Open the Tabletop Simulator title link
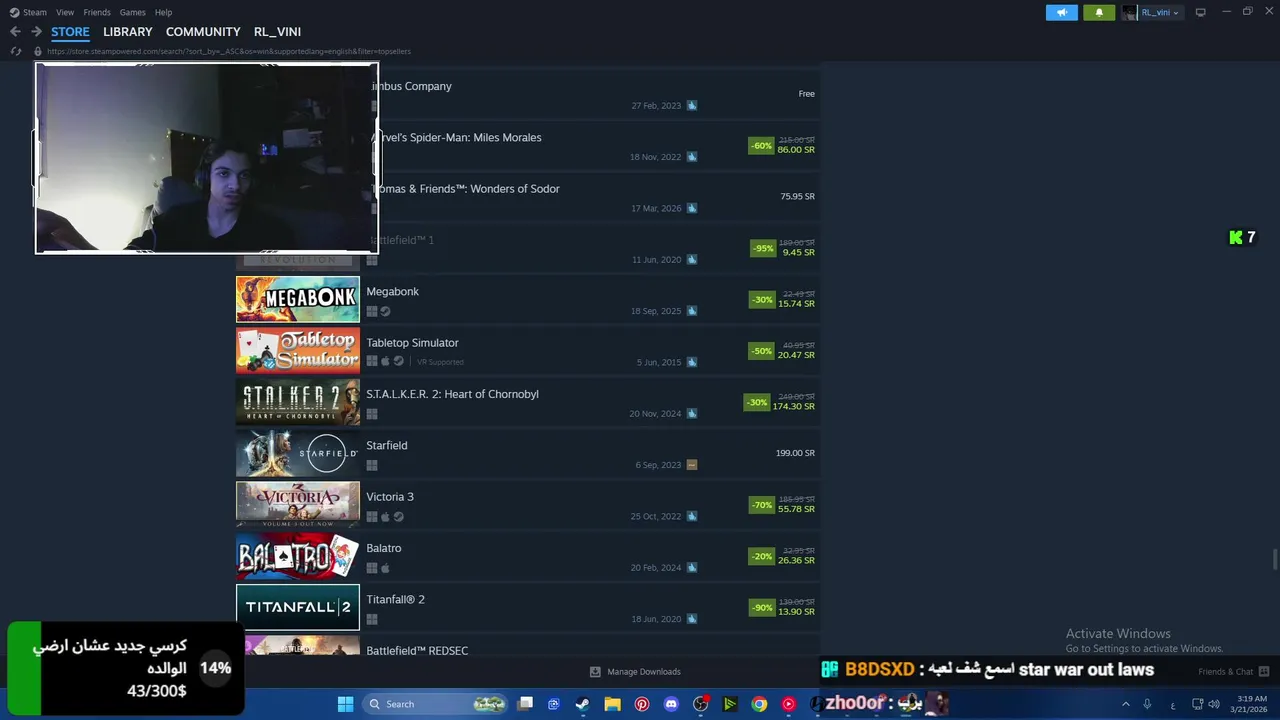The height and width of the screenshot is (720, 1280). click(412, 343)
